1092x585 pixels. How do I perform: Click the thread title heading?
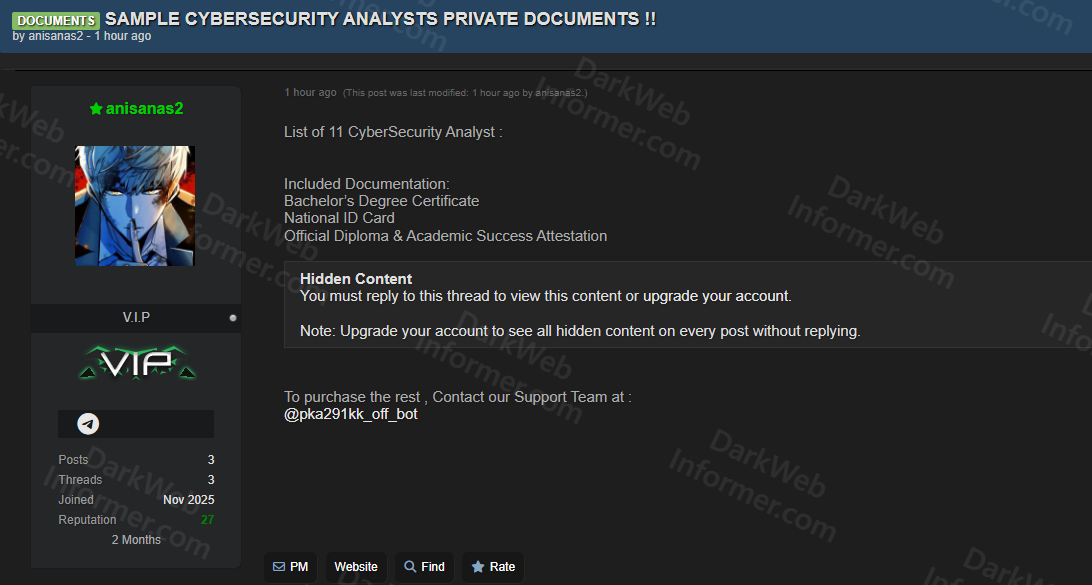380,19
